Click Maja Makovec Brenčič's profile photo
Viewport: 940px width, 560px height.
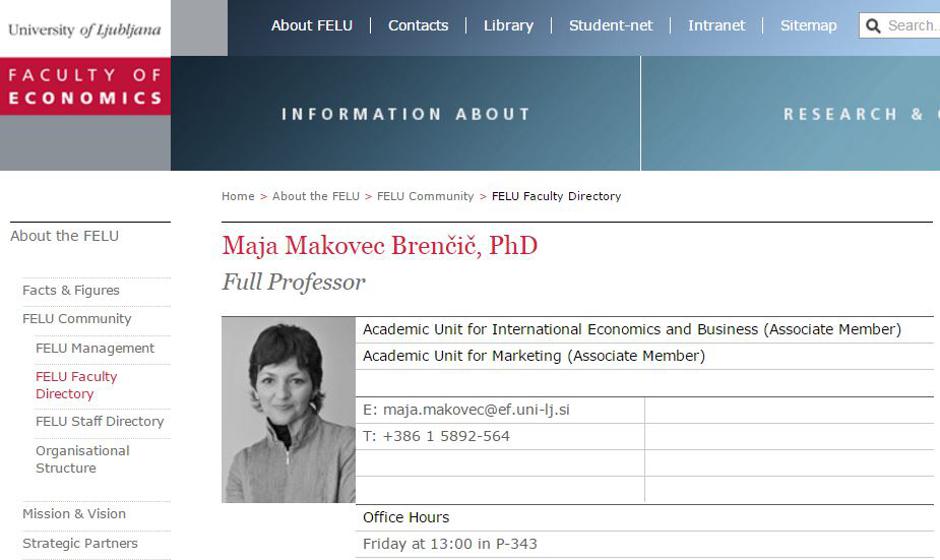288,409
